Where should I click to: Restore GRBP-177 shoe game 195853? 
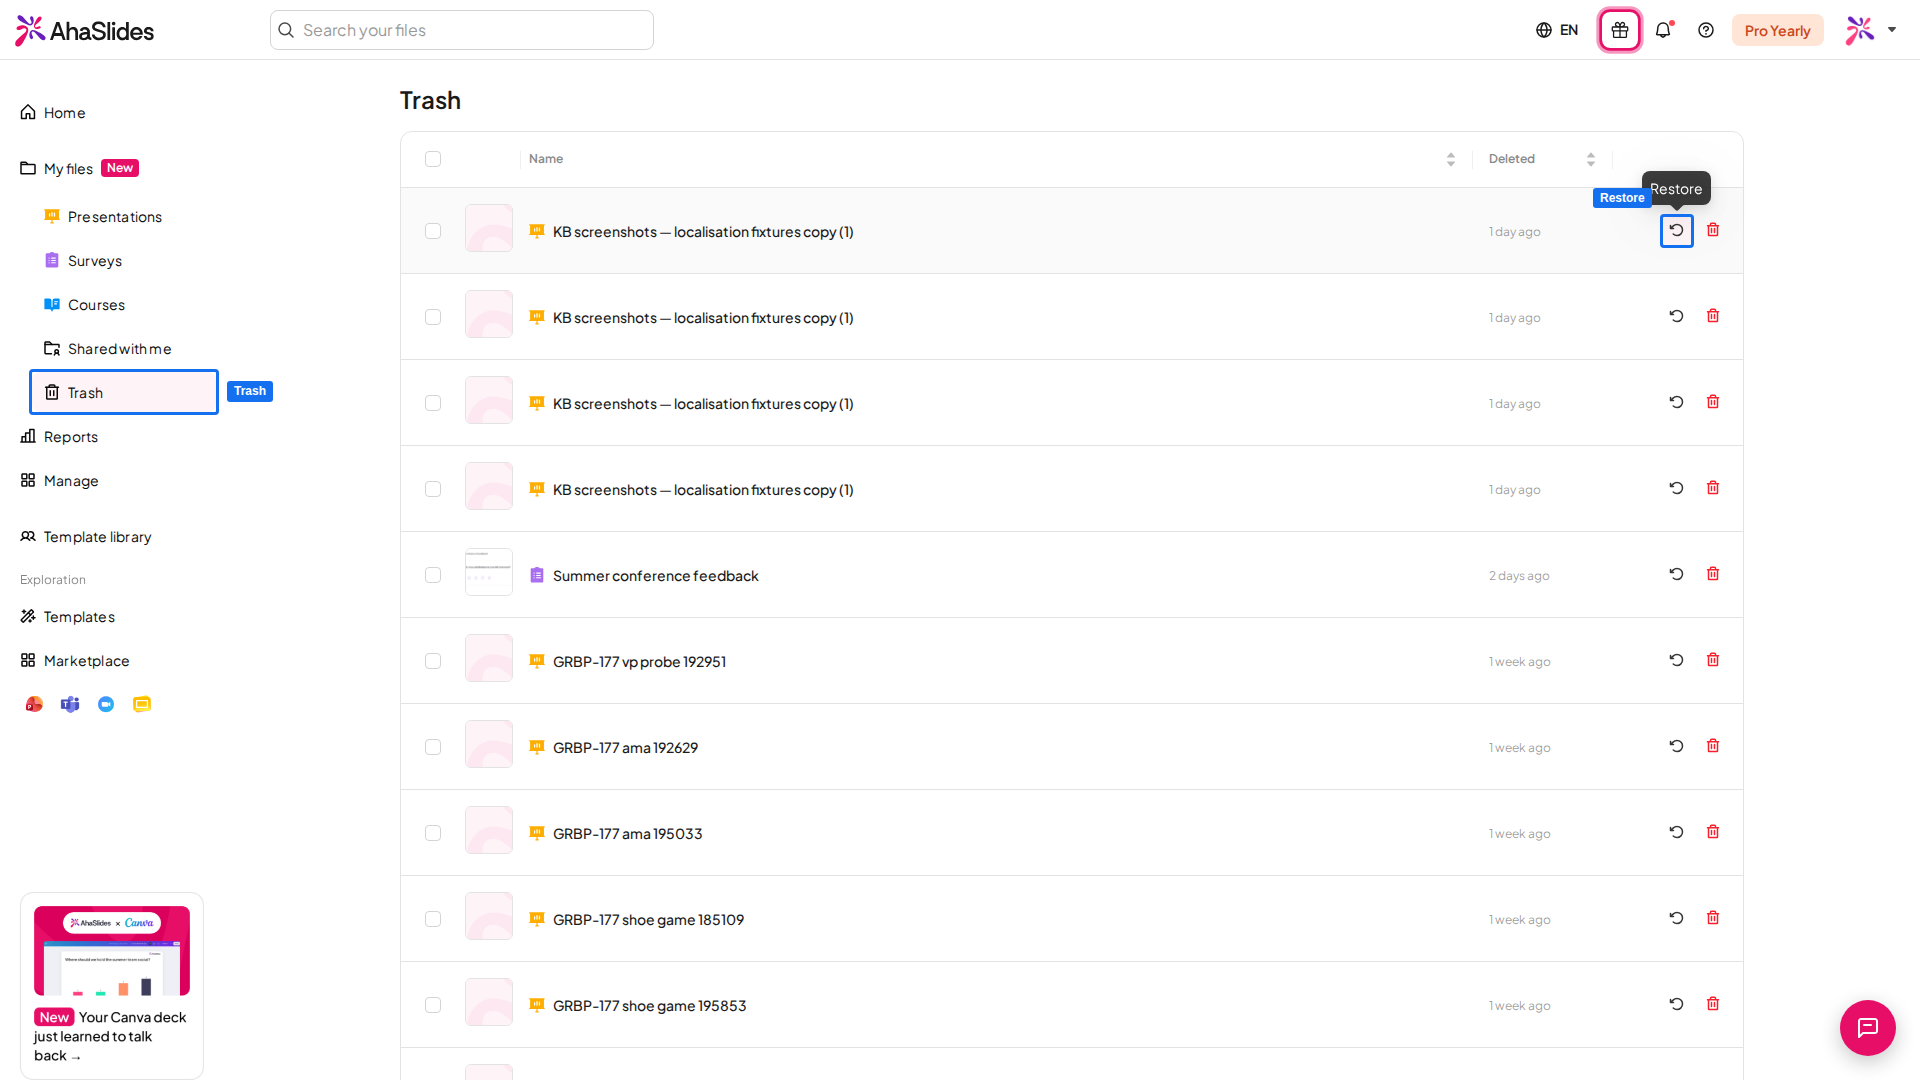tap(1677, 1004)
